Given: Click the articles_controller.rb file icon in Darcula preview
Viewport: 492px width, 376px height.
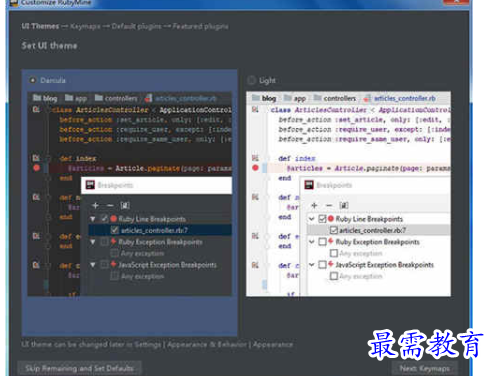Looking at the screenshot, I should pyautogui.click(x=149, y=98).
